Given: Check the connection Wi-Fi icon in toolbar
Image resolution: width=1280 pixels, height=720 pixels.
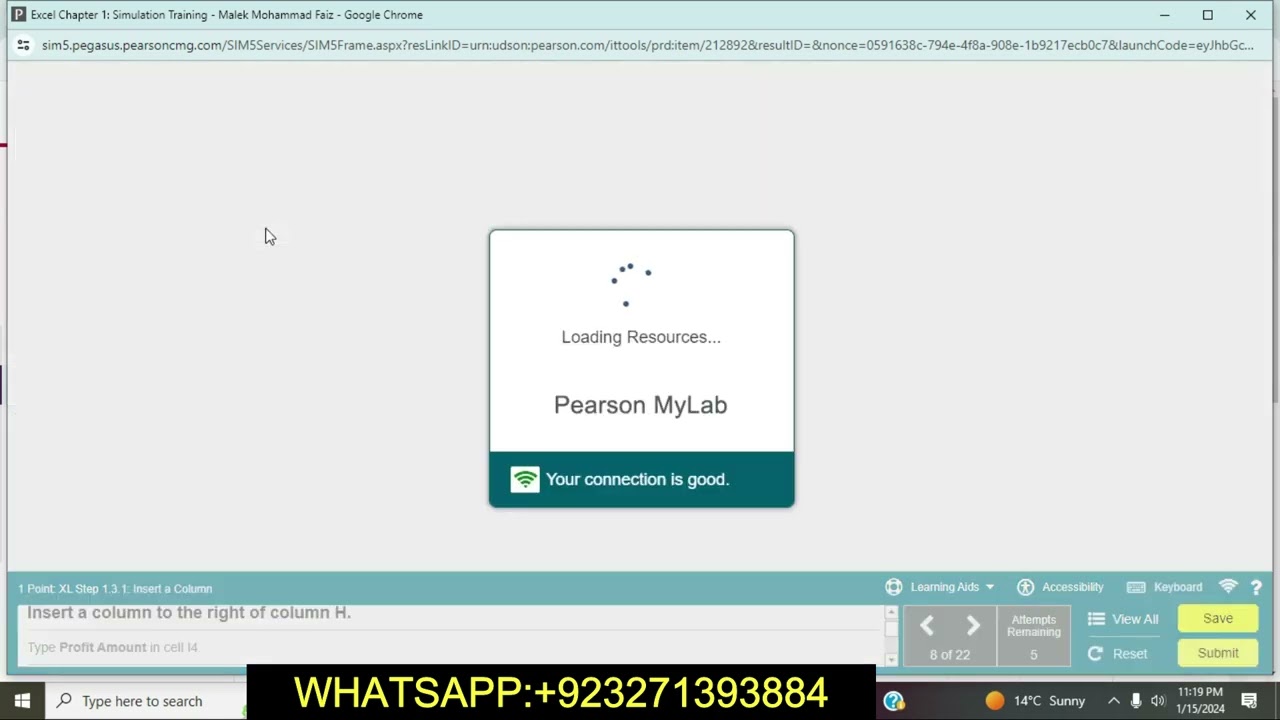Looking at the screenshot, I should tap(1228, 587).
